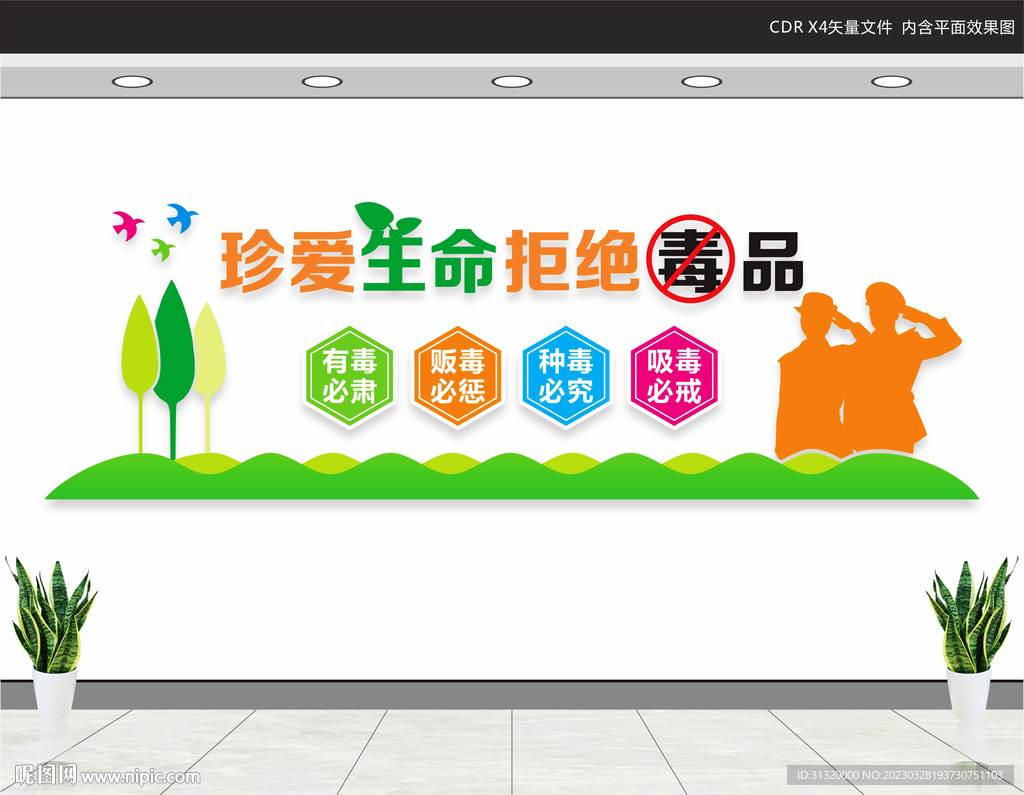Image resolution: width=1024 pixels, height=795 pixels.
Task: Click the left potted snake plant
Action: click(52, 637)
